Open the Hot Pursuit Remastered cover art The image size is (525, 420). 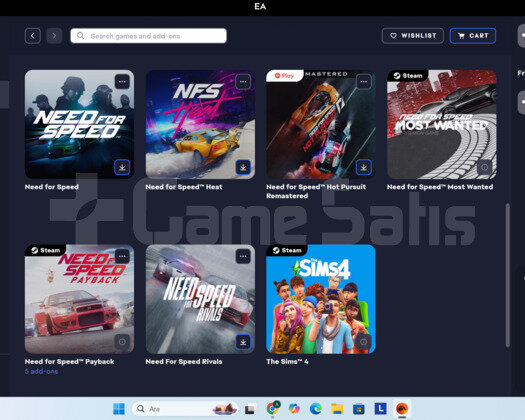[321, 124]
